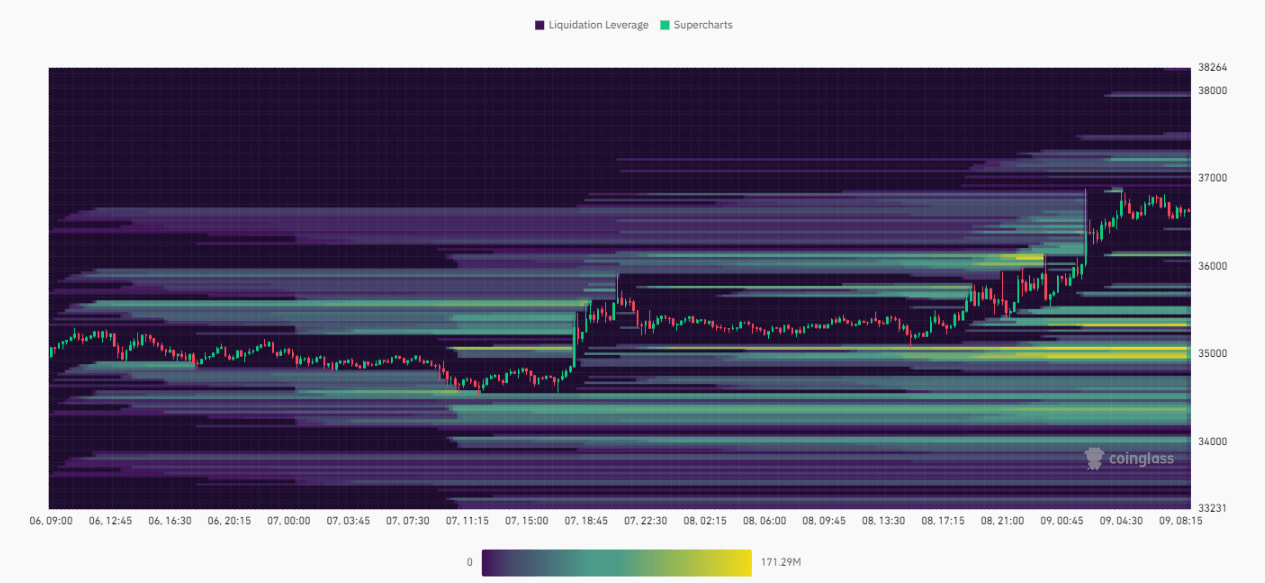Select the 09, 08:15 time axis label
The image size is (1265, 583).
1179,521
